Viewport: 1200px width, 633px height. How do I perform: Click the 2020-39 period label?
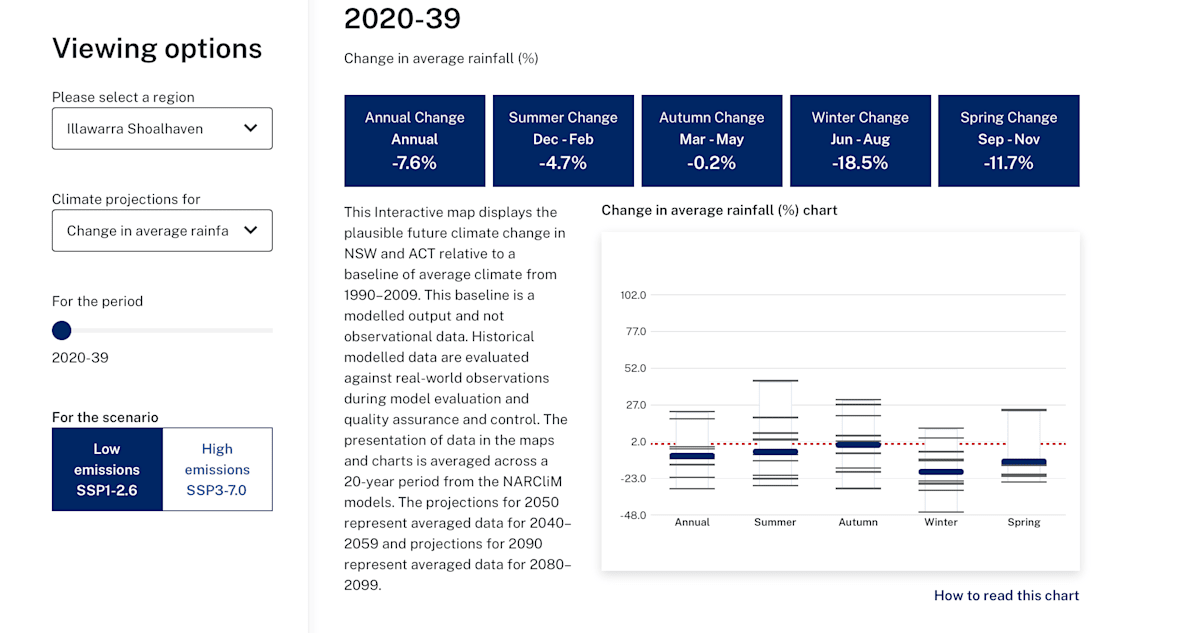click(x=80, y=357)
